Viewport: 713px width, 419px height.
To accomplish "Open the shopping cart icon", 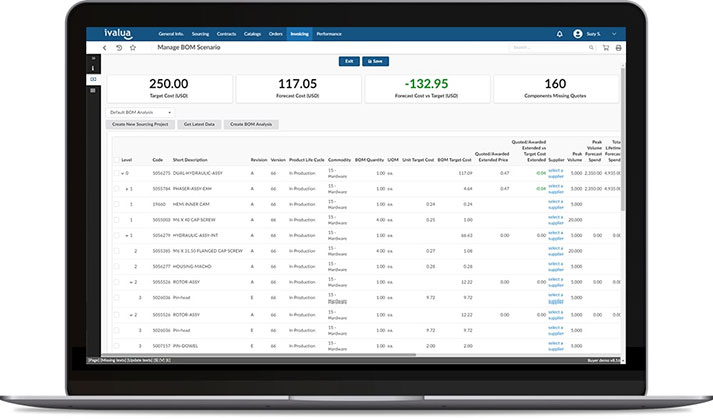I will tap(606, 48).
